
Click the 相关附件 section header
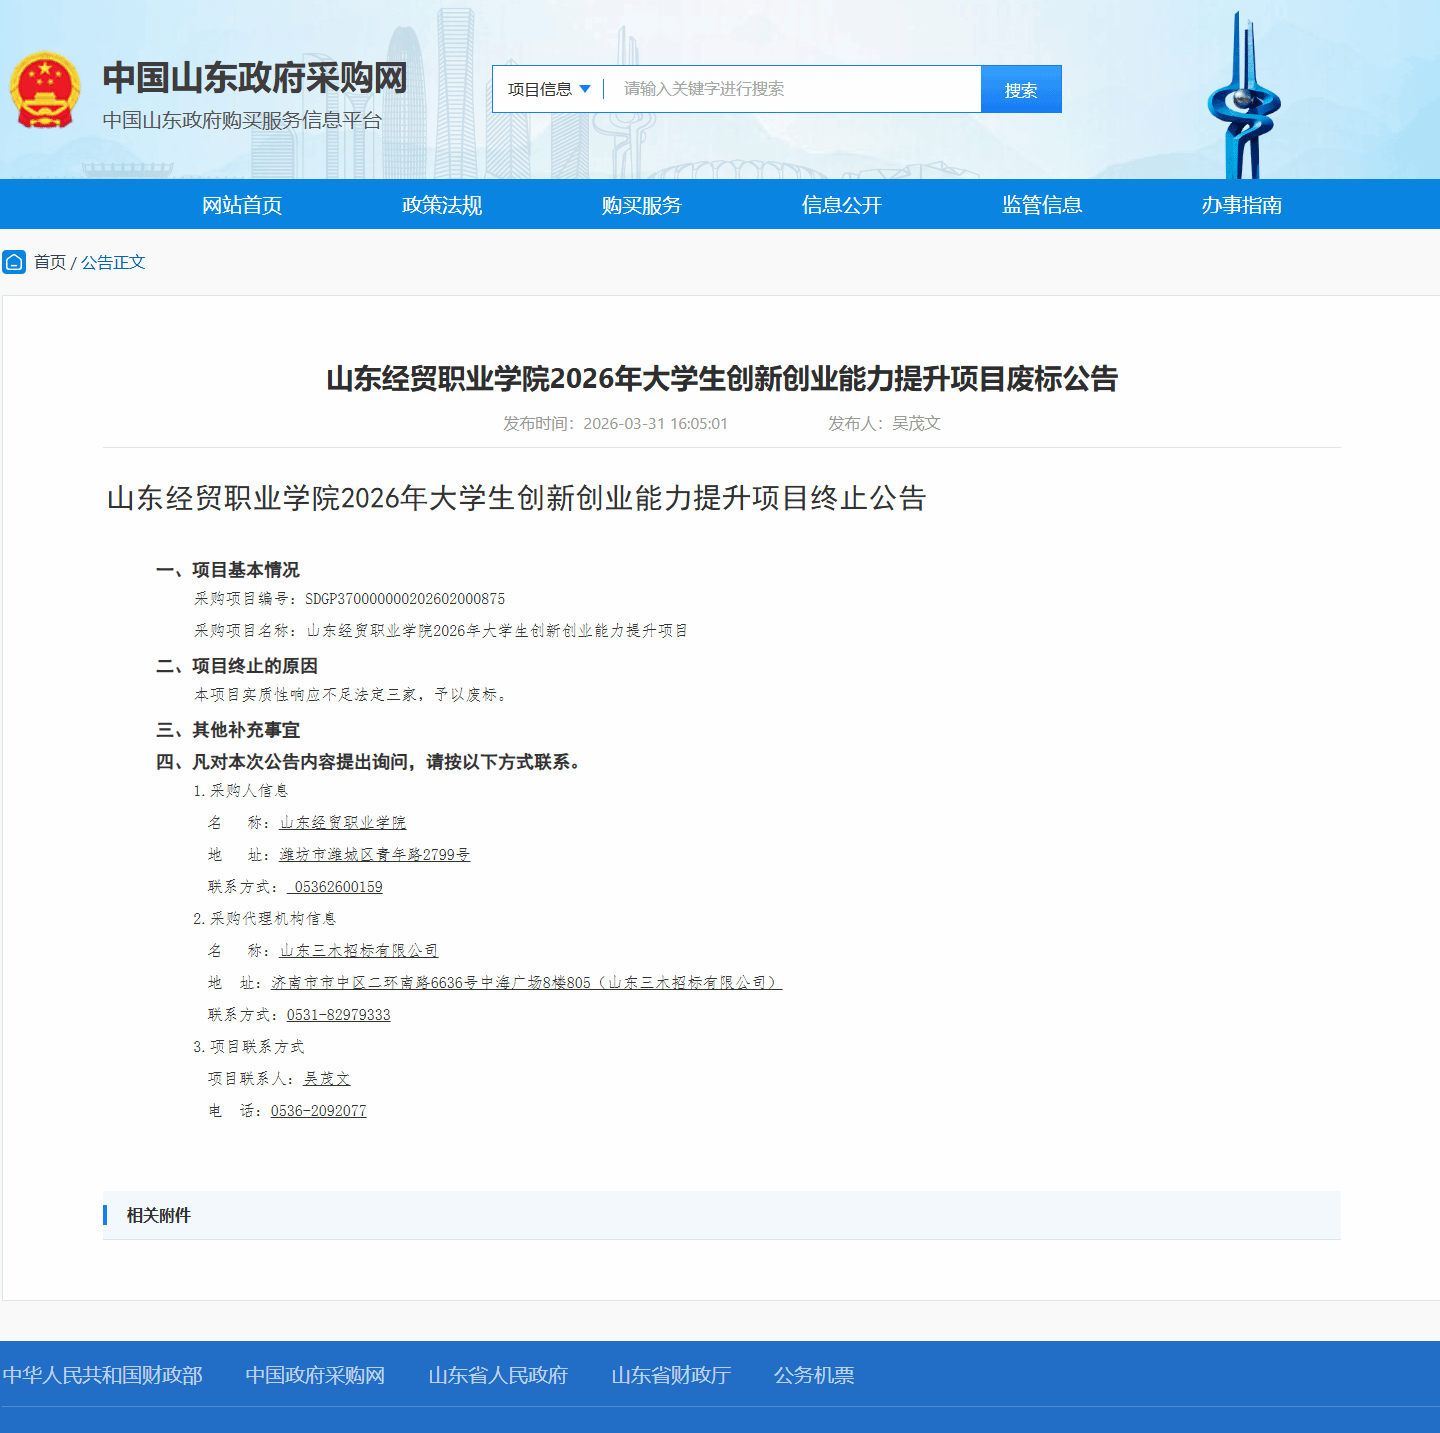[158, 1215]
